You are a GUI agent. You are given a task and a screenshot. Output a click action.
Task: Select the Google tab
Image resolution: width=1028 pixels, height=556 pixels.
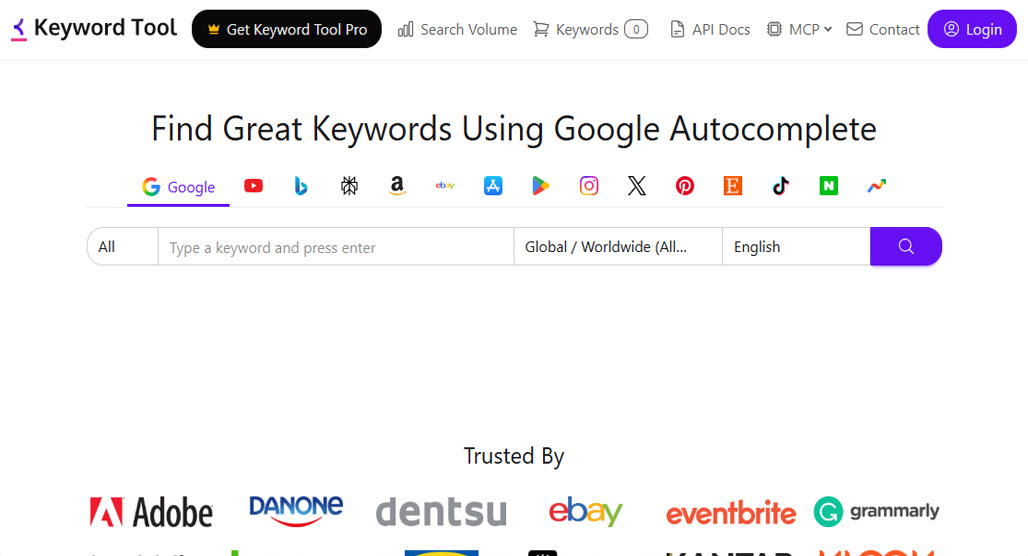click(178, 187)
